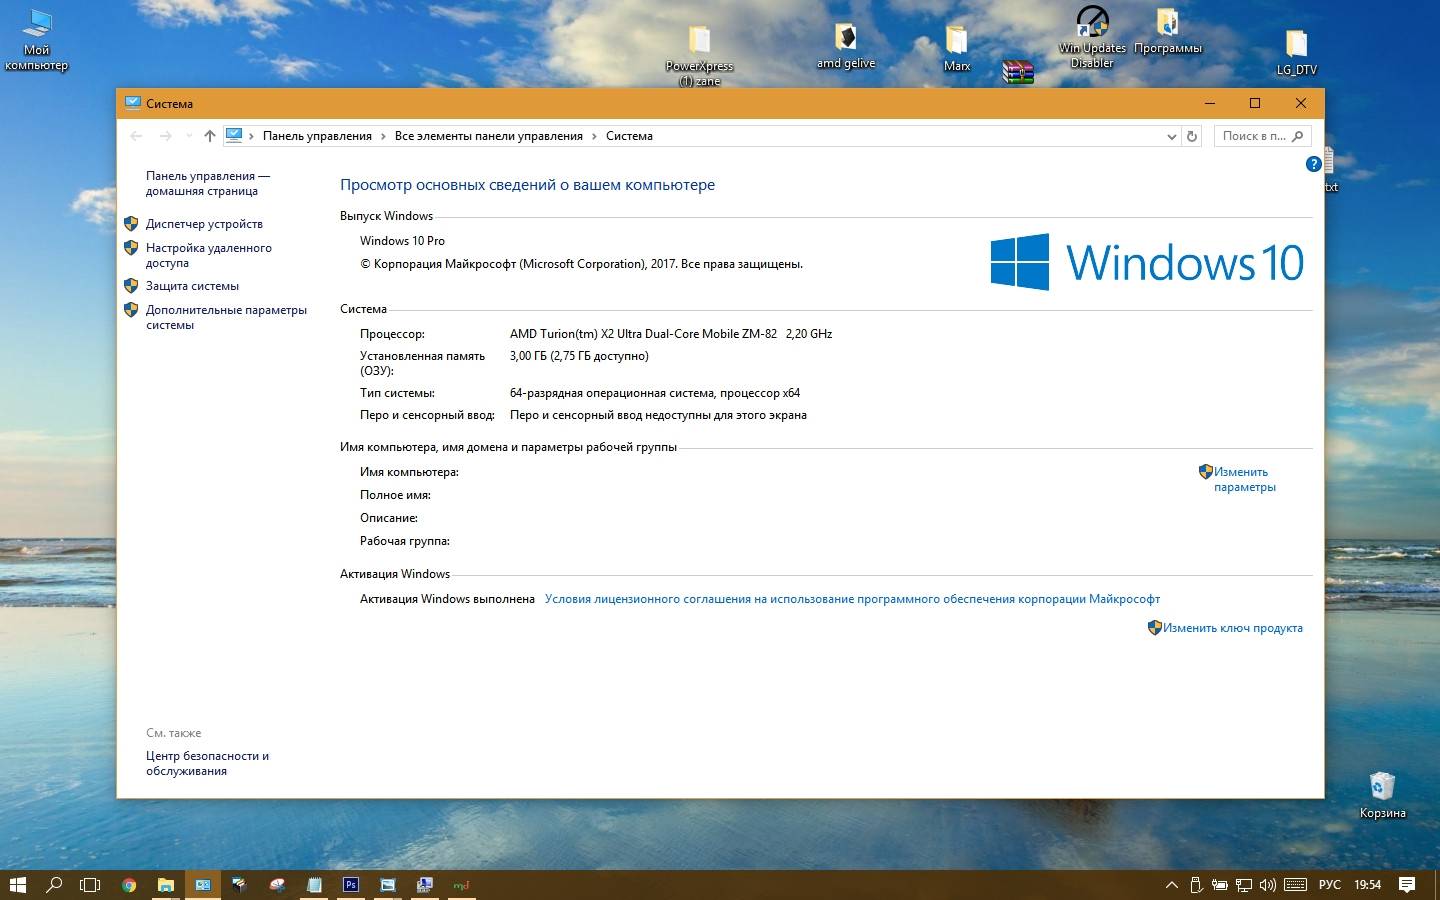Click the back navigation arrow
1440x900 pixels.
(x=137, y=136)
